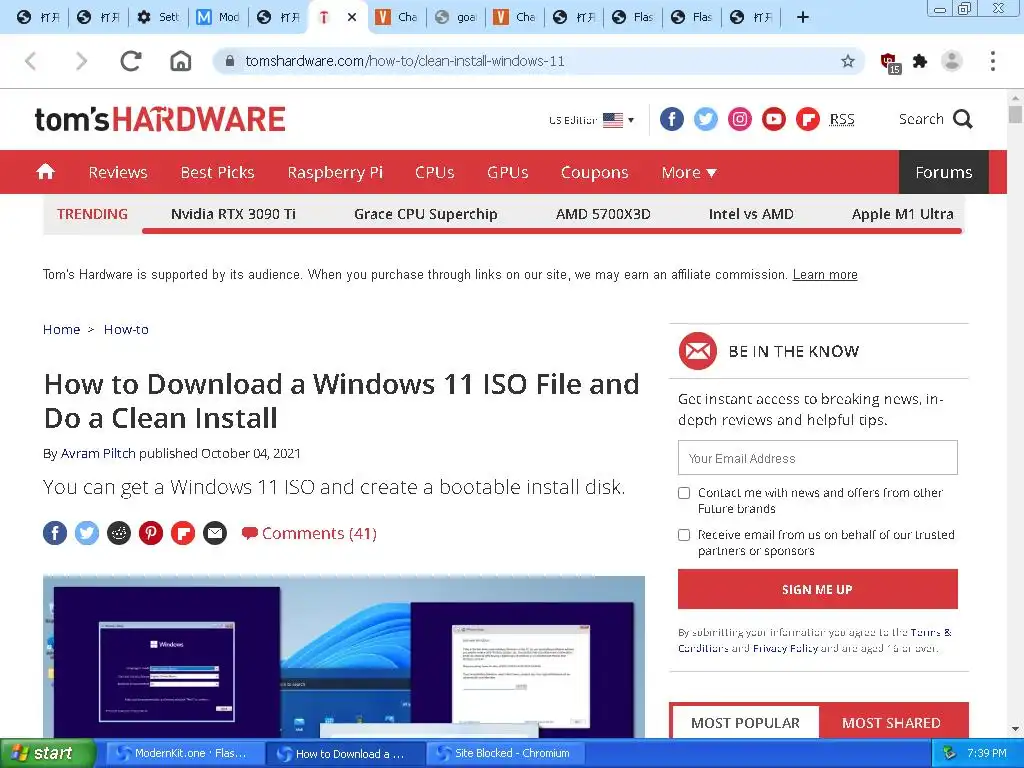Click the header Facebook icon
1024x768 pixels.
[671, 120]
